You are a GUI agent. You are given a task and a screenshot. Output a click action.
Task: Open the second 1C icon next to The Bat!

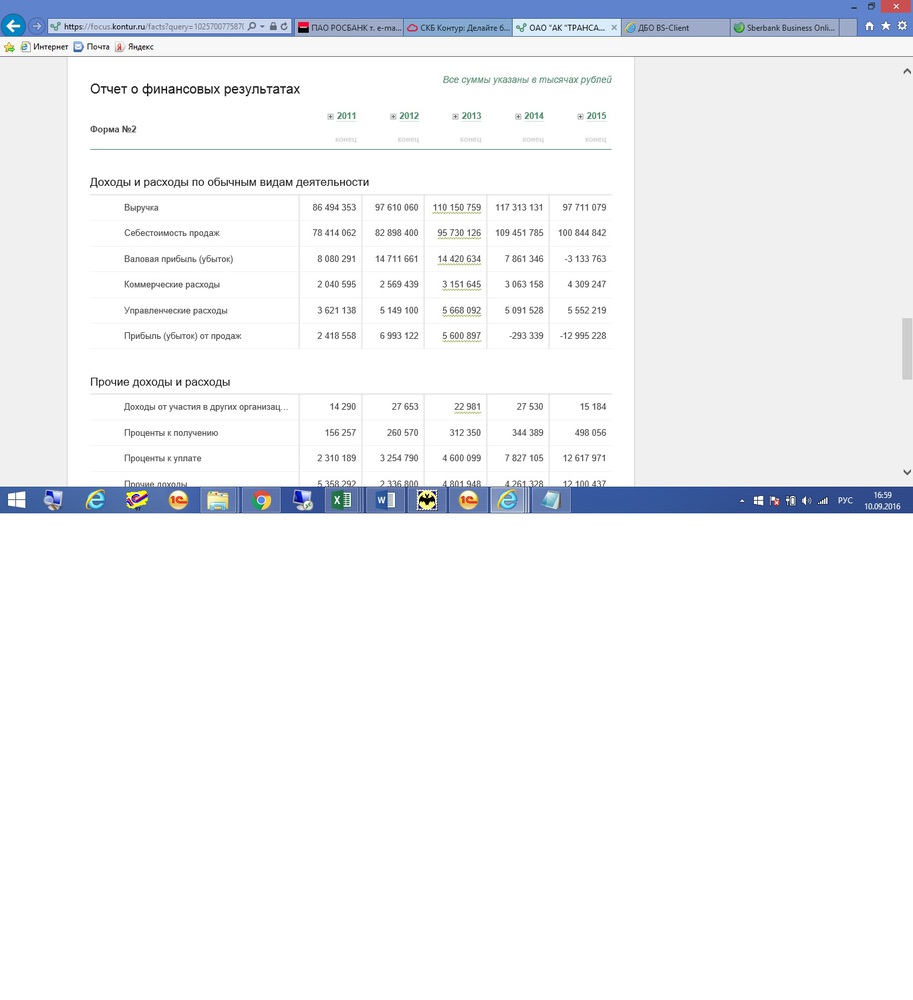coord(469,501)
